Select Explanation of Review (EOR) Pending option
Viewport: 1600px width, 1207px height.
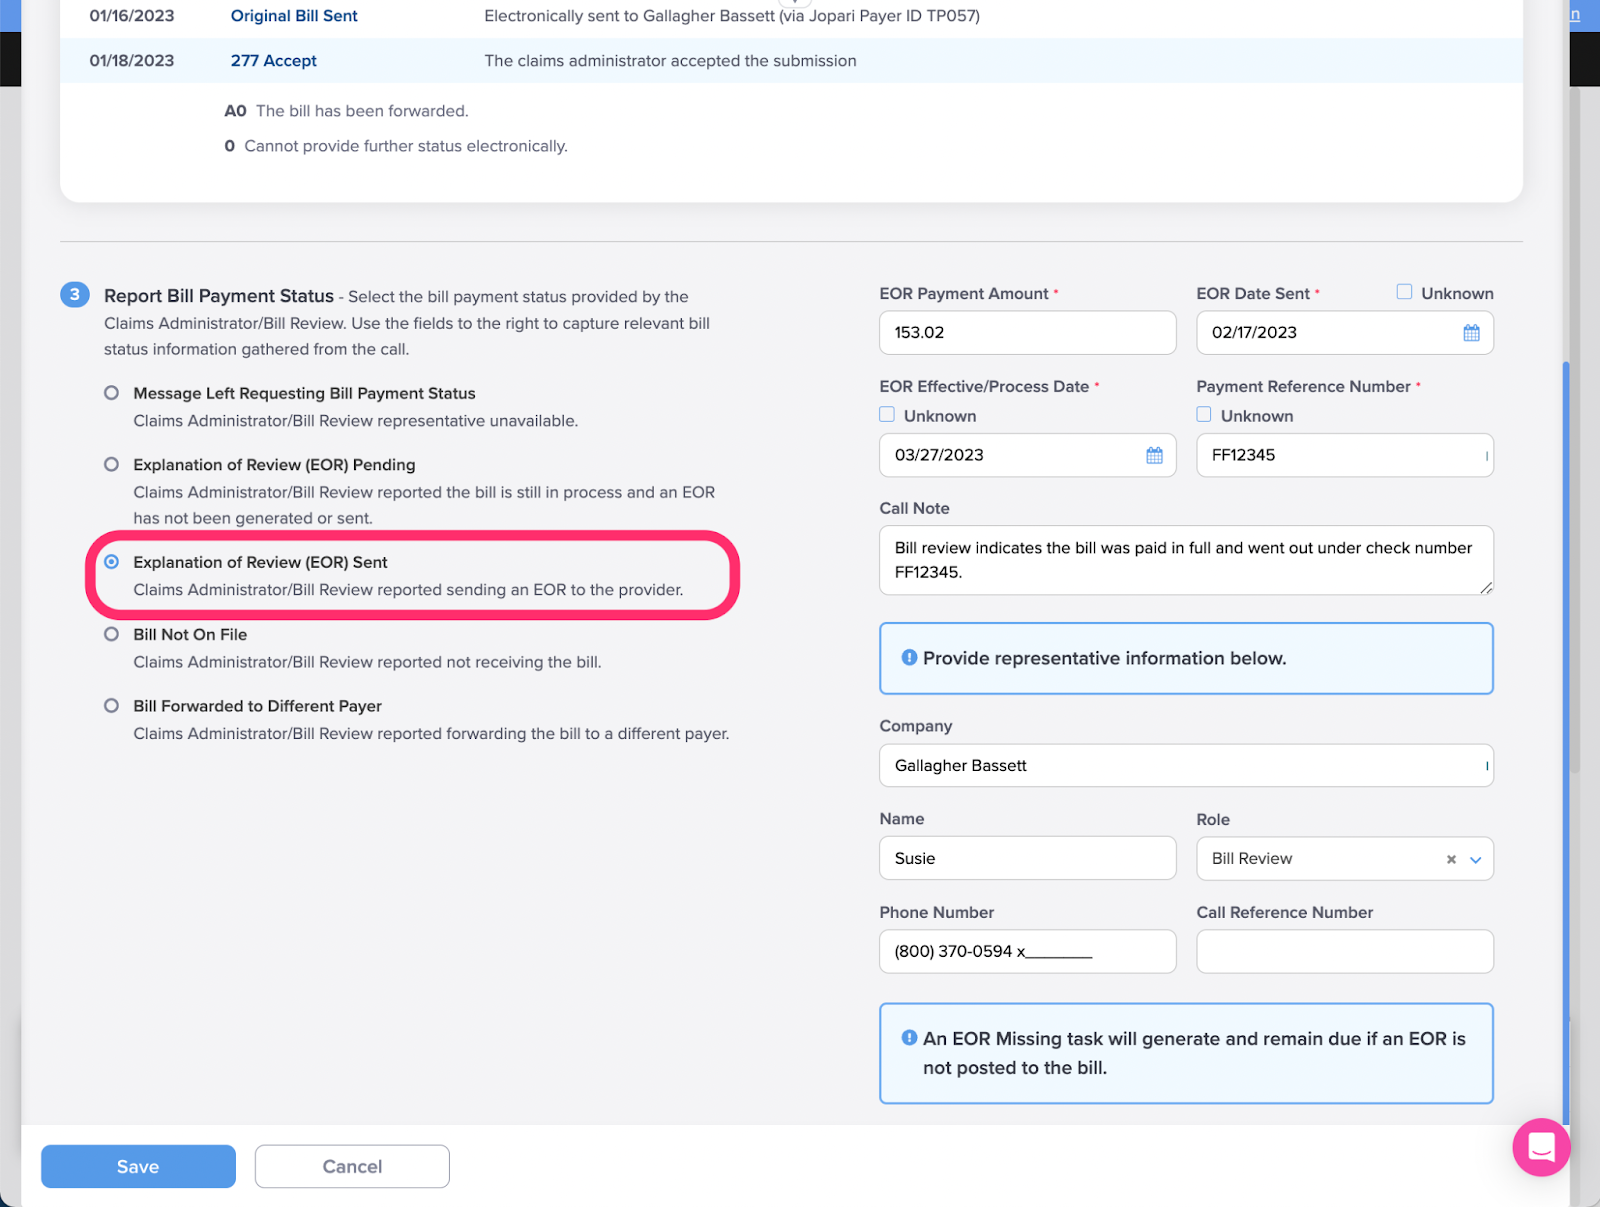point(112,465)
